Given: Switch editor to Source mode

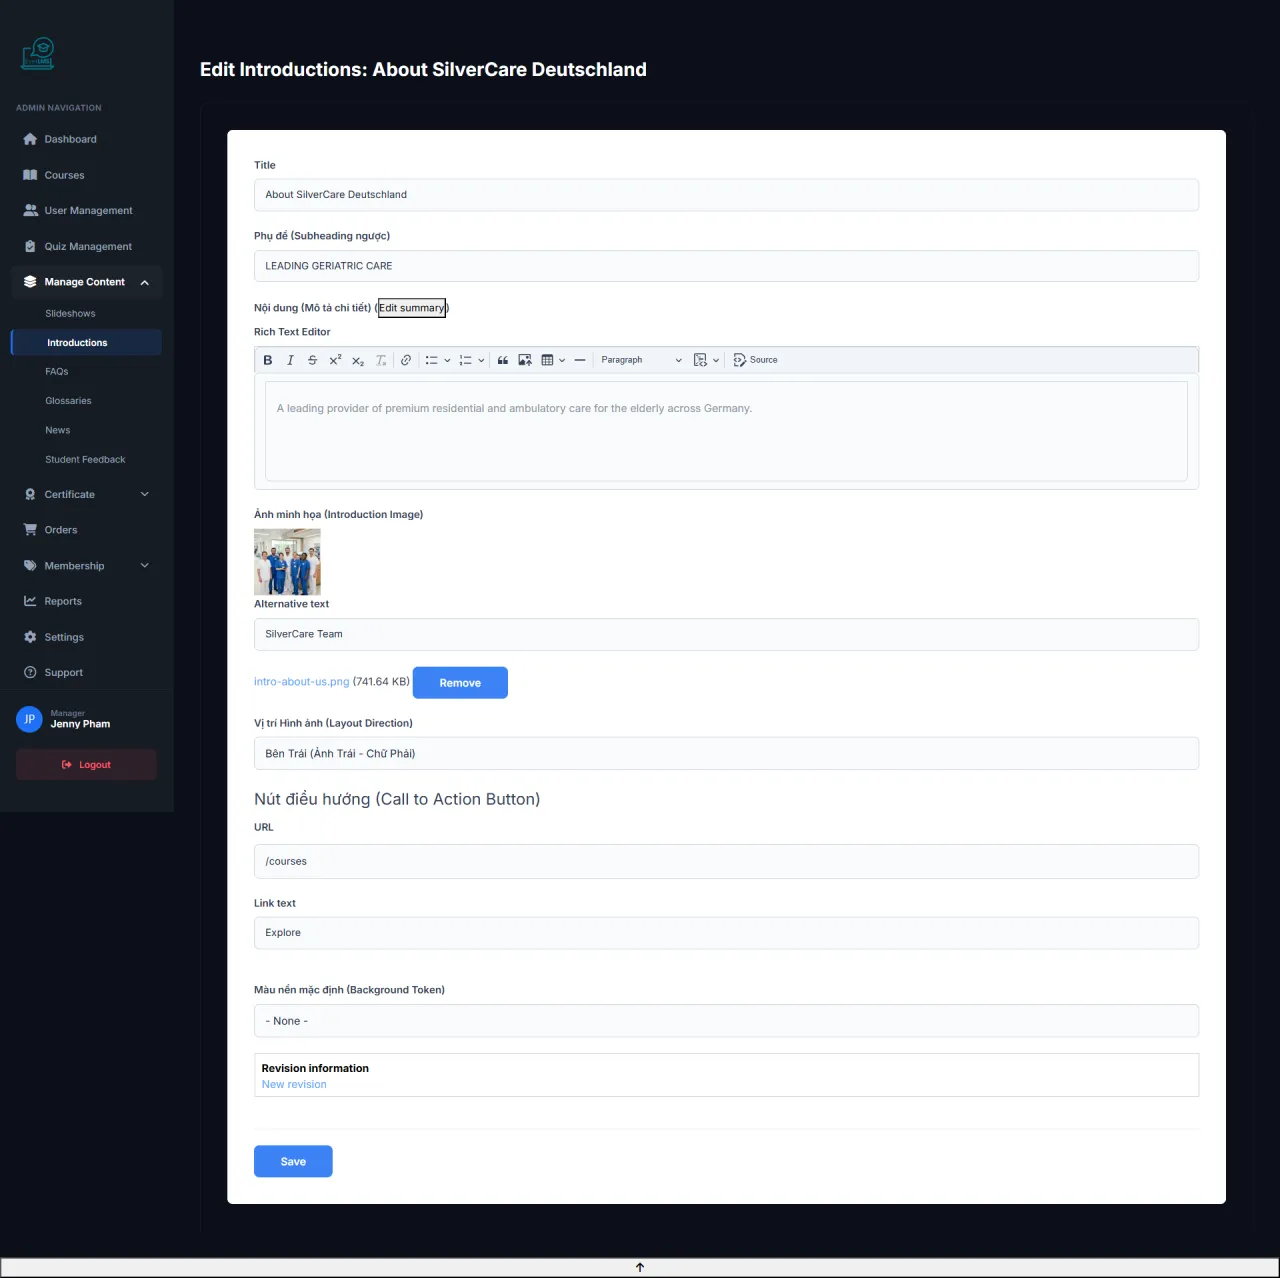Looking at the screenshot, I should click(755, 360).
